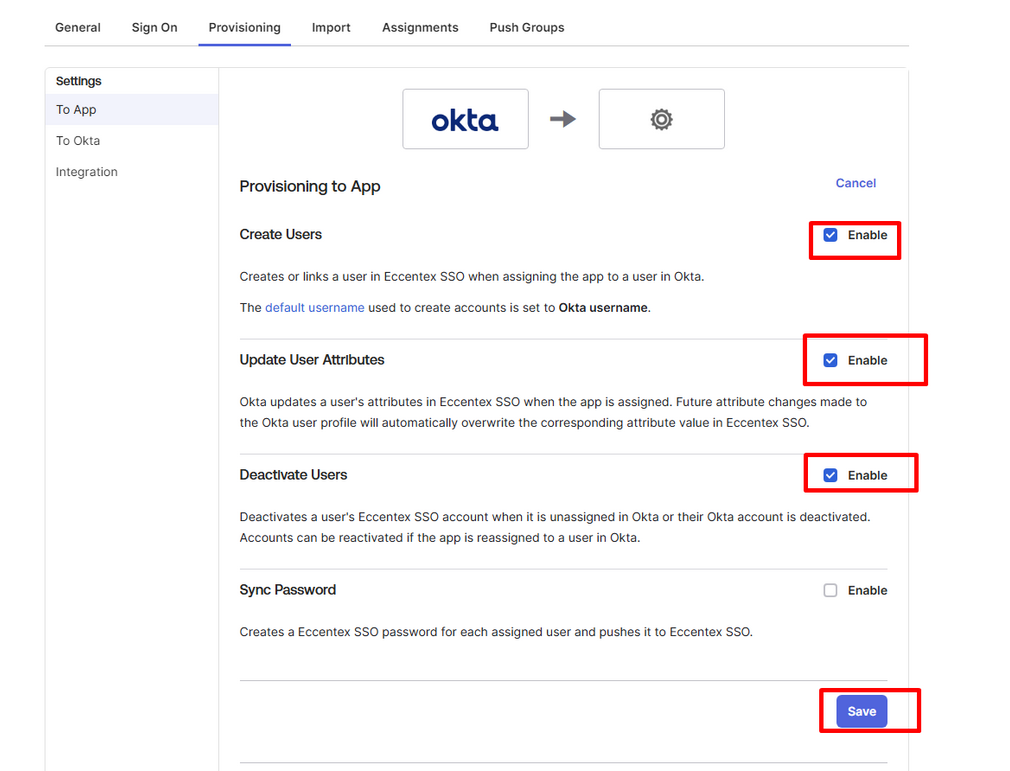The image size is (1010, 771).
Task: Click the Create Users heading
Action: point(281,234)
